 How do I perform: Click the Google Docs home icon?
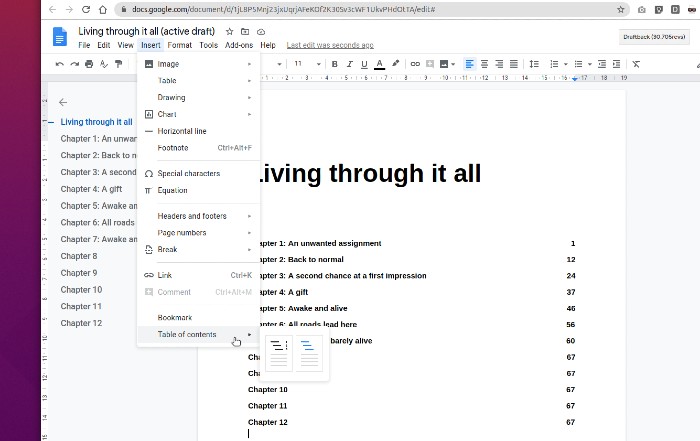[60, 37]
